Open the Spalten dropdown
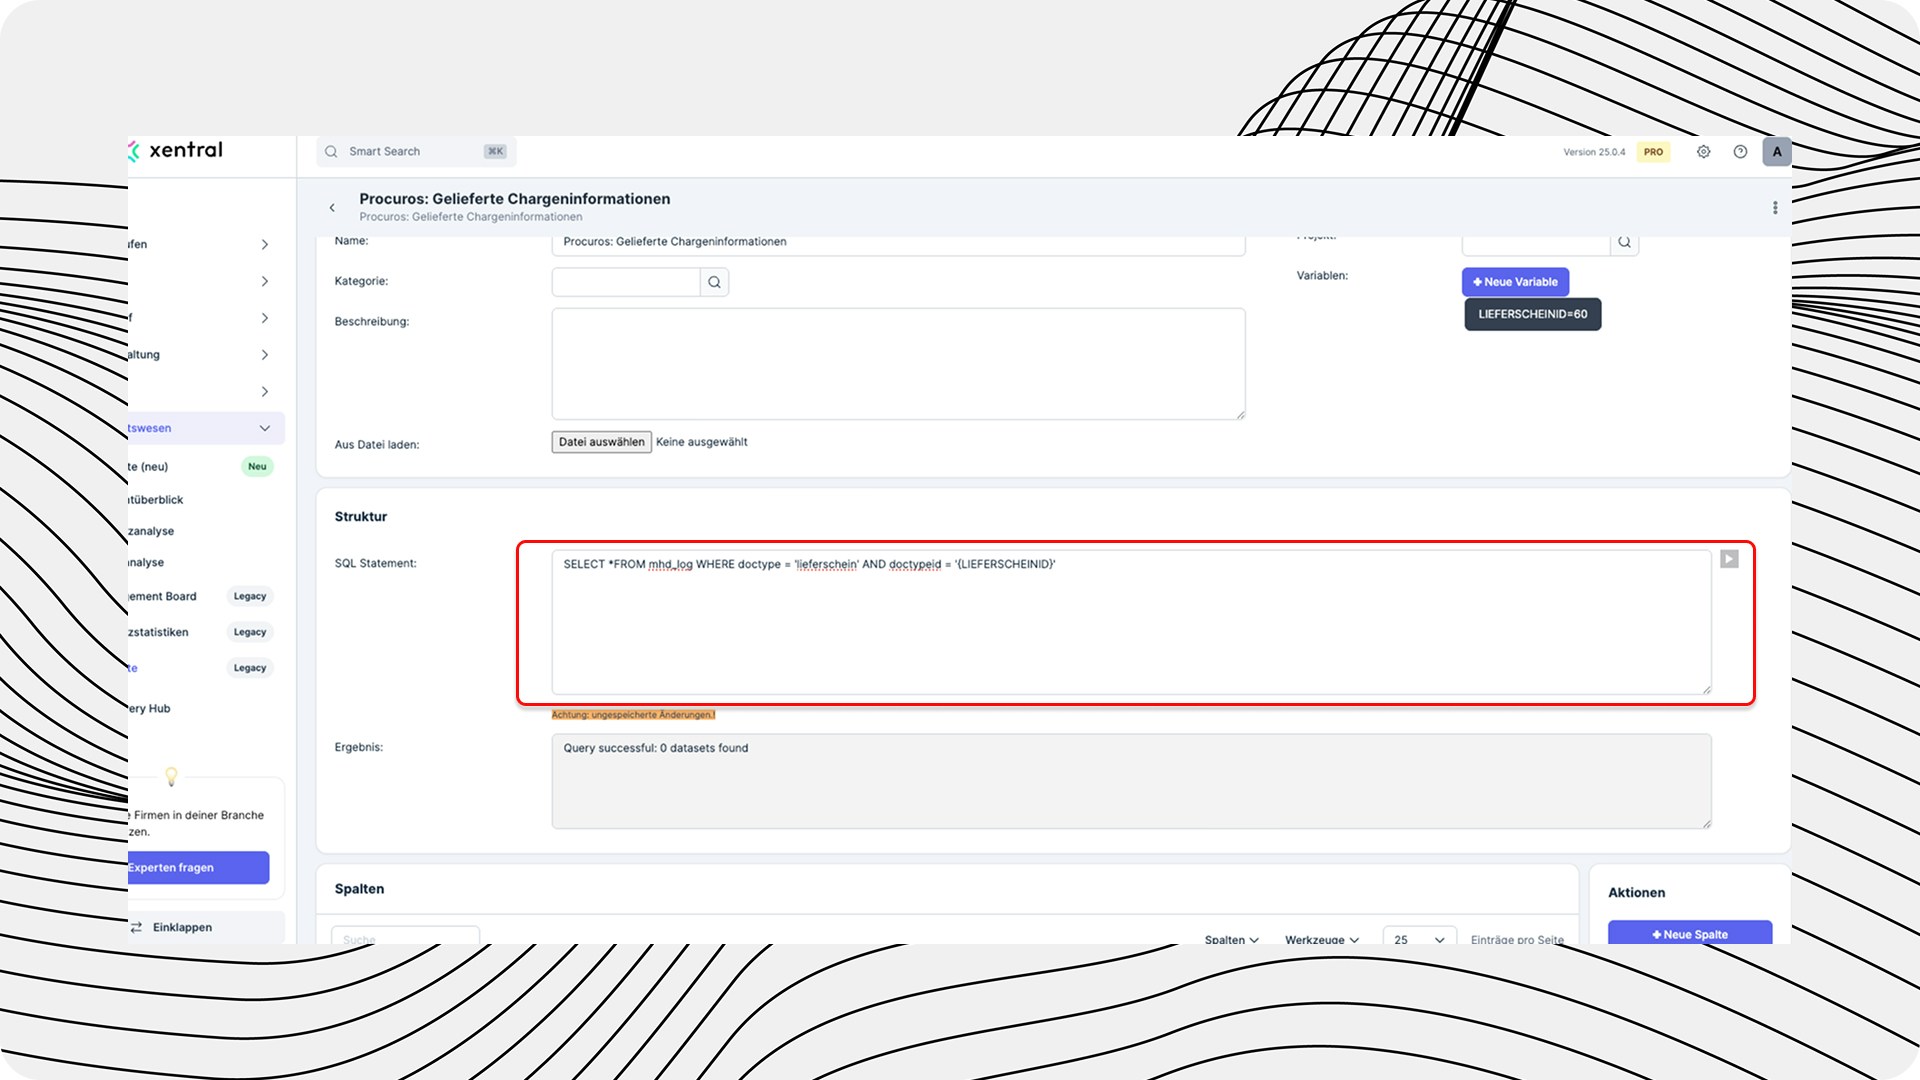Viewport: 1920px width, 1080px height. (1231, 939)
